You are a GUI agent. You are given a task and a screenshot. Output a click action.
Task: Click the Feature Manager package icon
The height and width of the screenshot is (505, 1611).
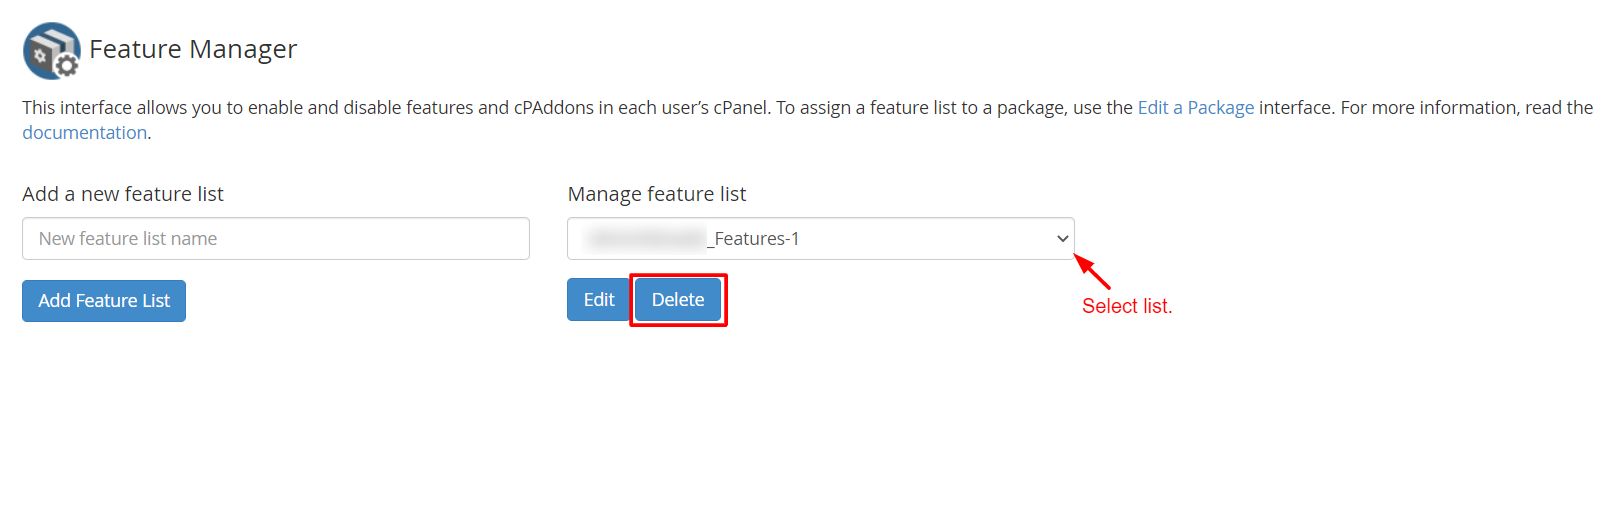pyautogui.click(x=51, y=50)
